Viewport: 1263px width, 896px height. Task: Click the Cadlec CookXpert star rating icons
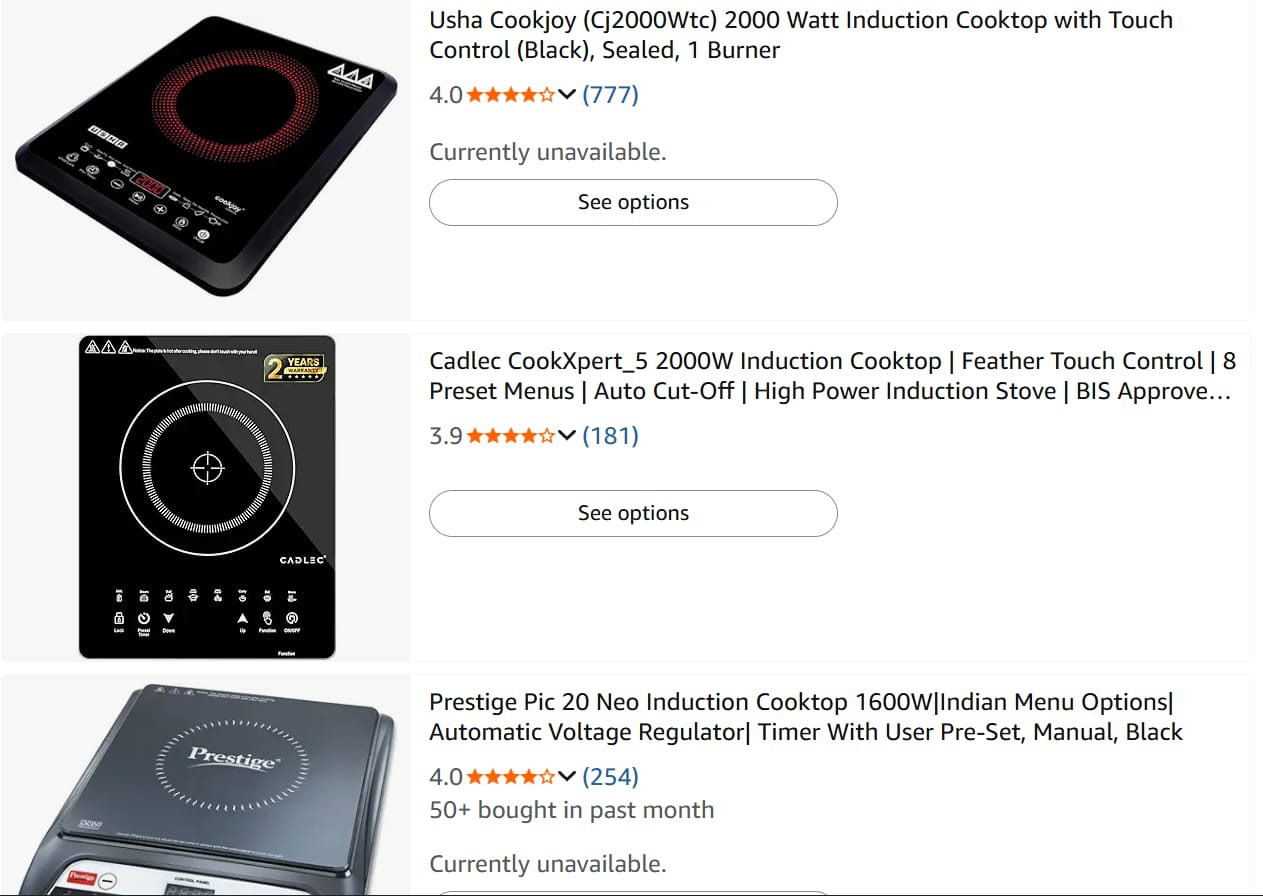click(x=510, y=436)
